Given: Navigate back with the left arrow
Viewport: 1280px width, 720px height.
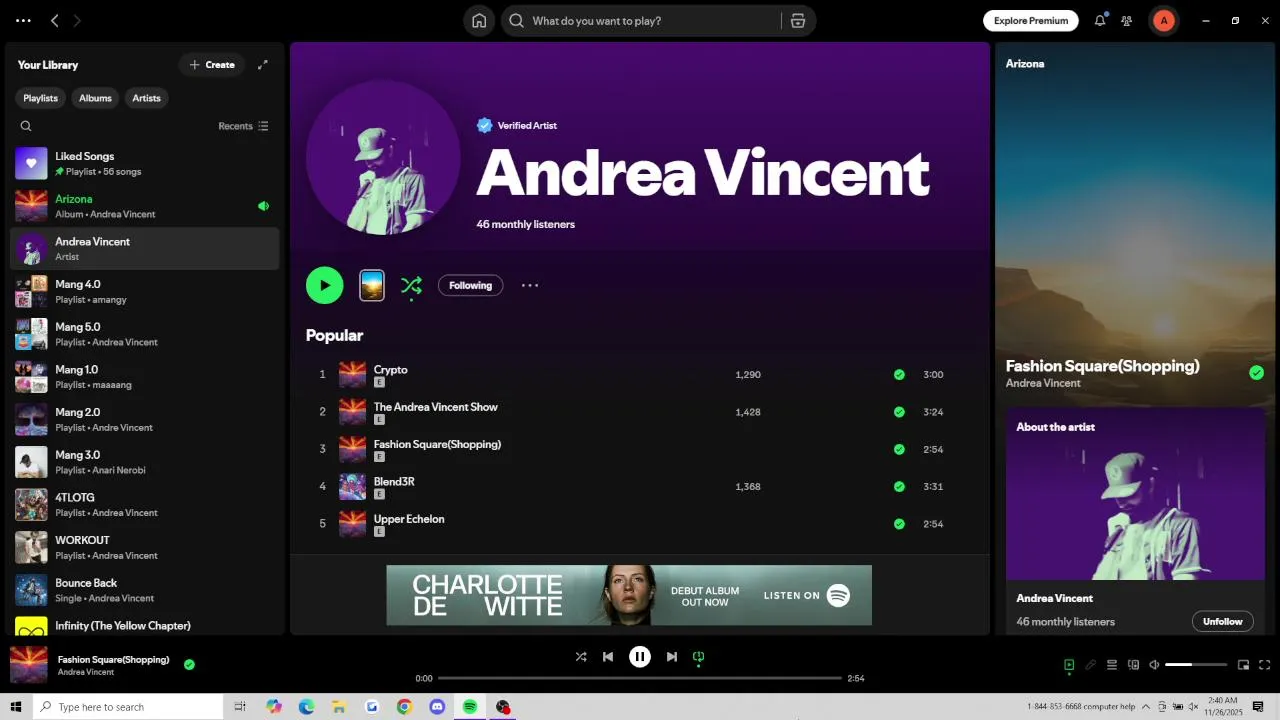Looking at the screenshot, I should click(x=55, y=20).
